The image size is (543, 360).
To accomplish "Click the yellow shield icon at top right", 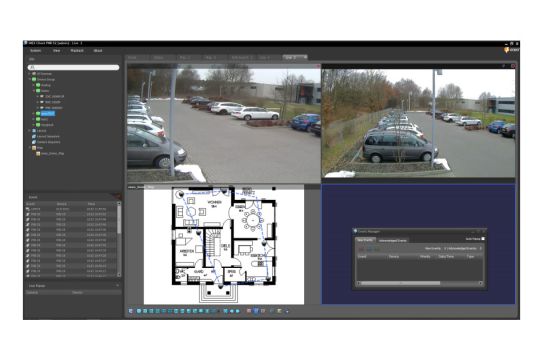I will click(507, 50).
